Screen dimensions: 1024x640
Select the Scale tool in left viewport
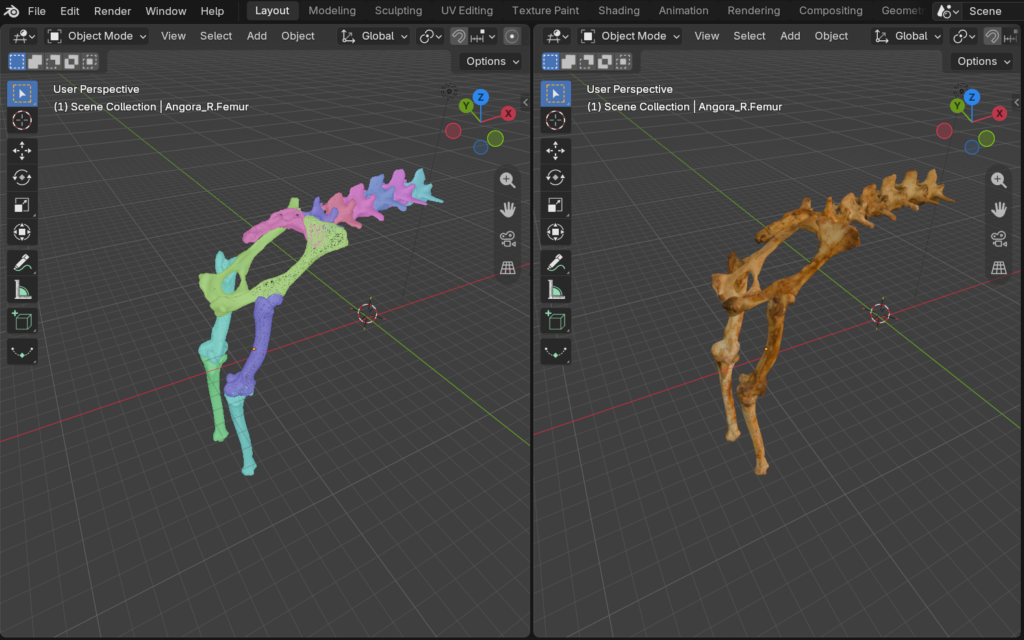point(22,205)
